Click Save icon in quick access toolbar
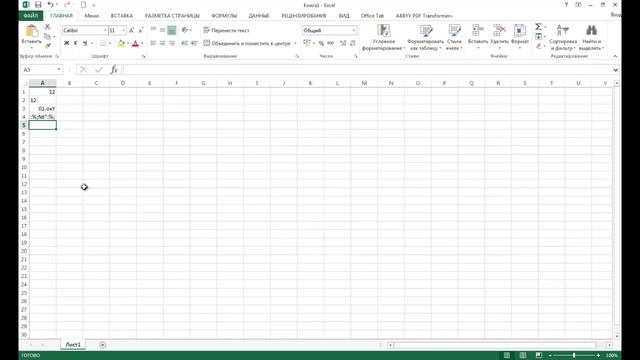This screenshot has width=640, height=360. coord(38,5)
